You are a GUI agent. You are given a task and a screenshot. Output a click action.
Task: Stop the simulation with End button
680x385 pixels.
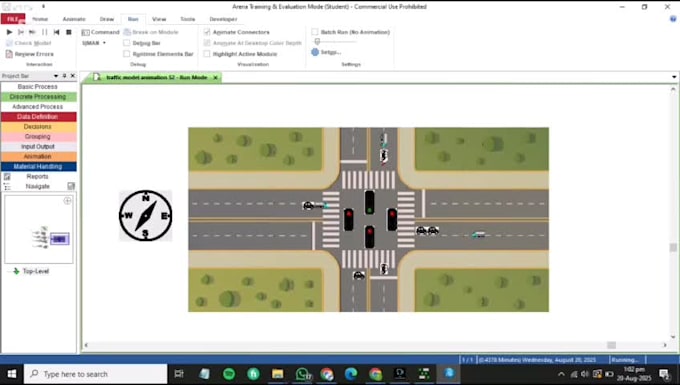coord(69,32)
